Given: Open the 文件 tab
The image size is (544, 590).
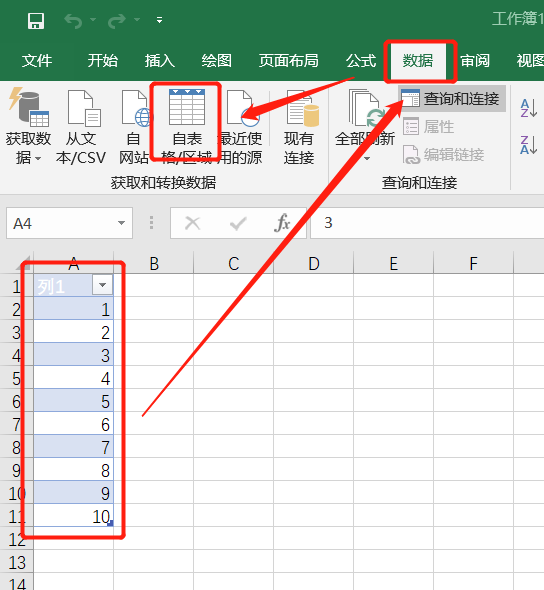Looking at the screenshot, I should click(x=37, y=61).
